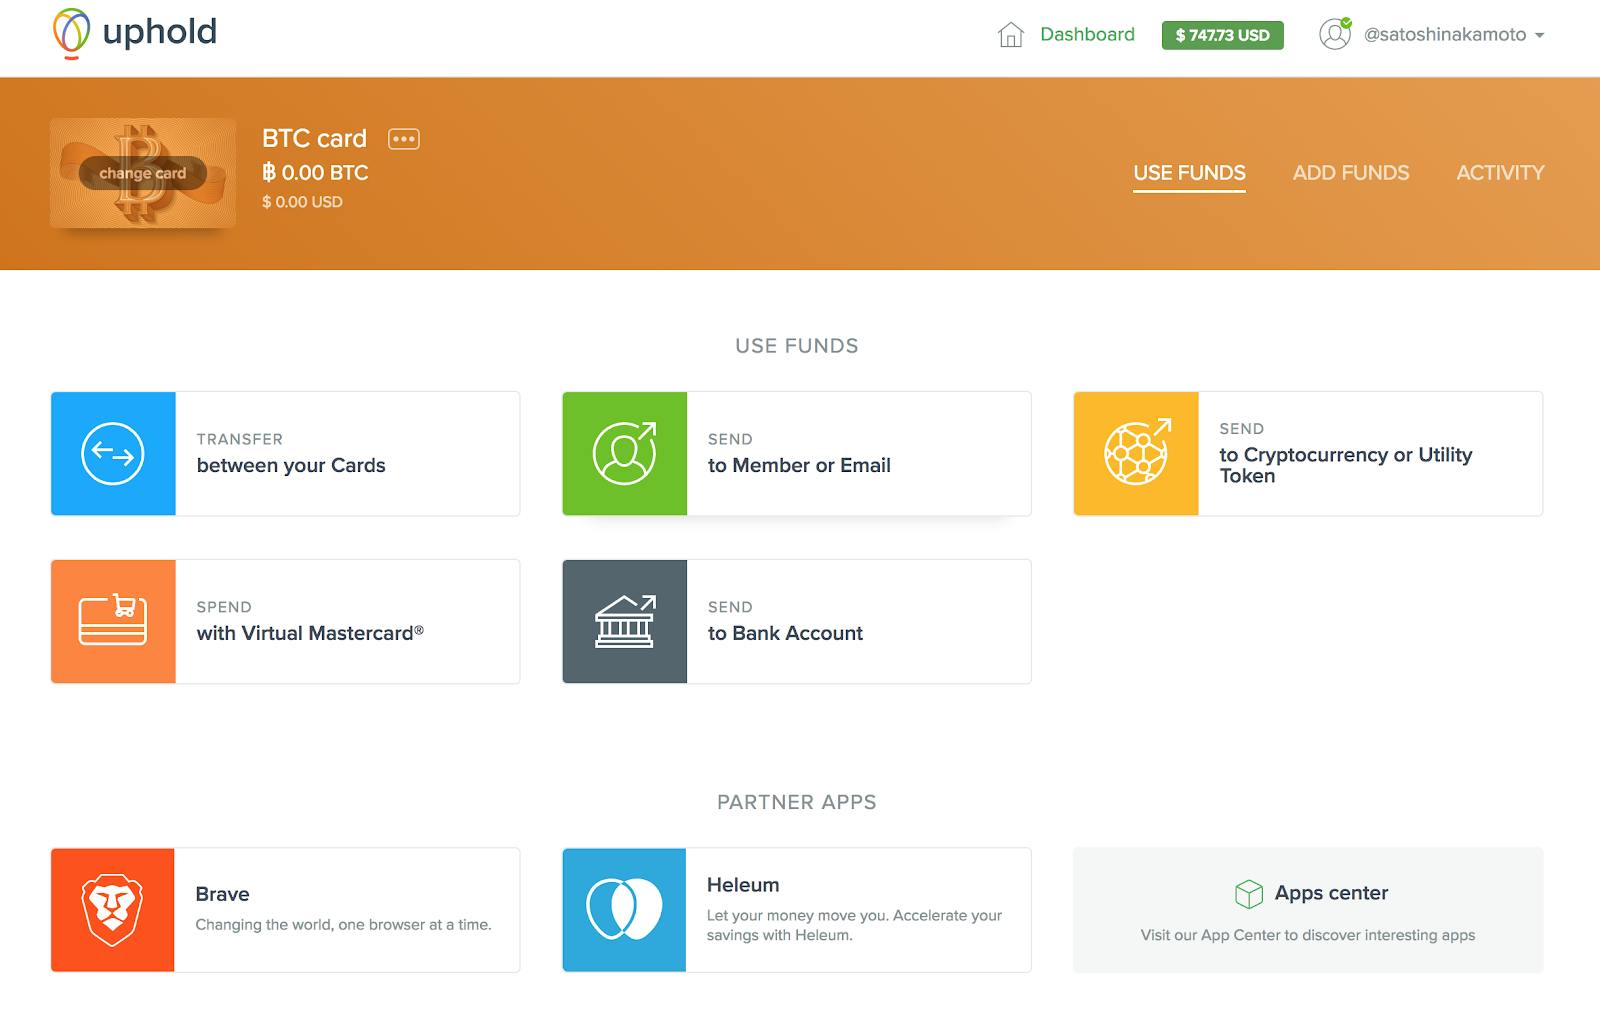This screenshot has height=1015, width=1600.
Task: Click the Heleum partner app icon
Action: [624, 910]
